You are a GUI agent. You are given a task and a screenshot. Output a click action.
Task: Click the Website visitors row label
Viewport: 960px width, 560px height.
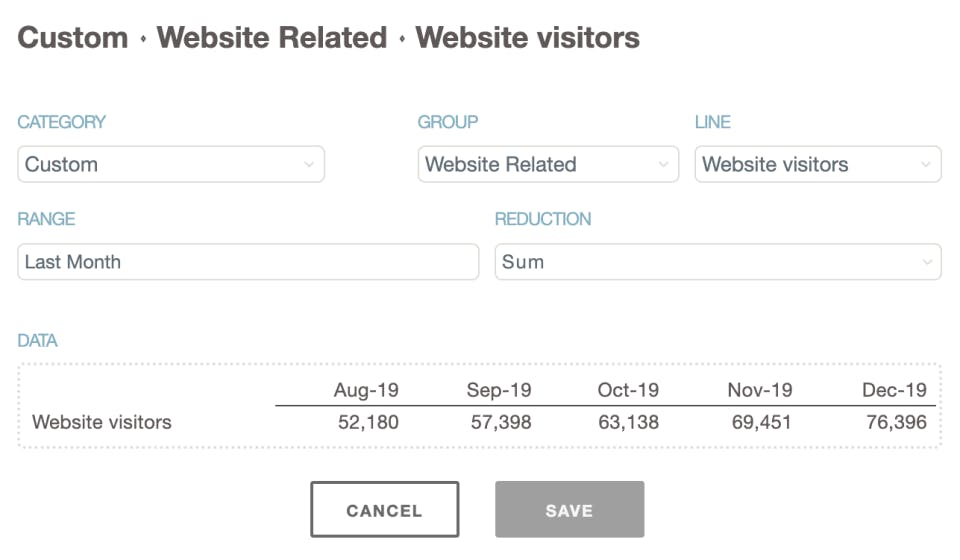coord(102,422)
